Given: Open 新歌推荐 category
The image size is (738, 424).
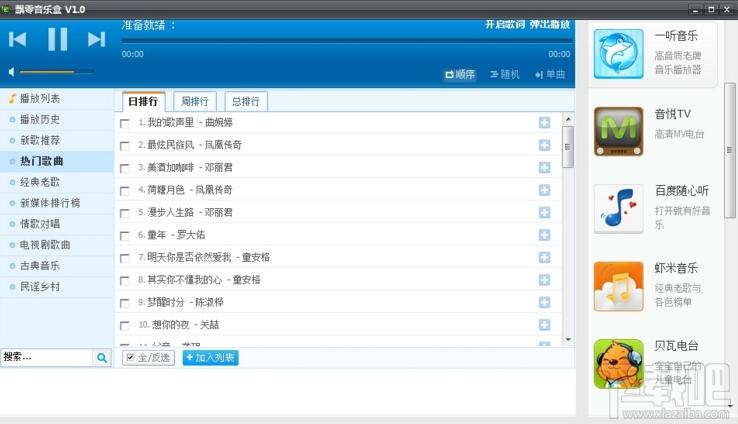Looking at the screenshot, I should pos(56,140).
